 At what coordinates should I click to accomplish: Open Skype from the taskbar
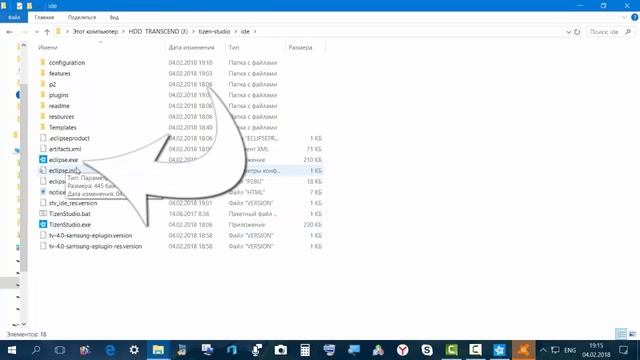pyautogui.click(x=427, y=350)
